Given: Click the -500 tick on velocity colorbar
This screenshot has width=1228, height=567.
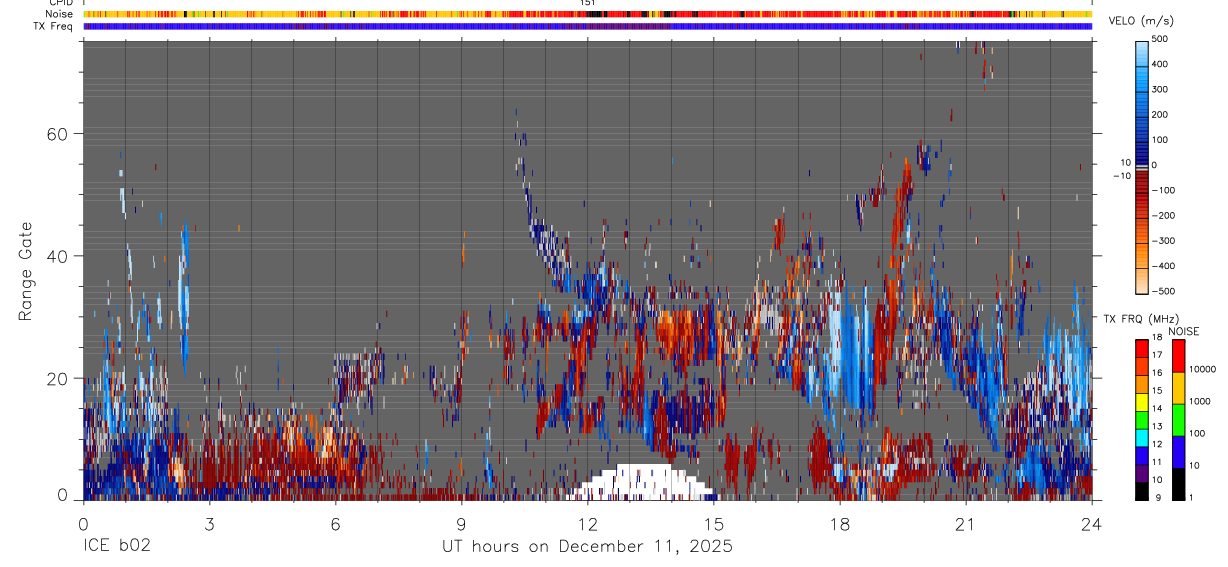Looking at the screenshot, I should tap(1161, 291).
